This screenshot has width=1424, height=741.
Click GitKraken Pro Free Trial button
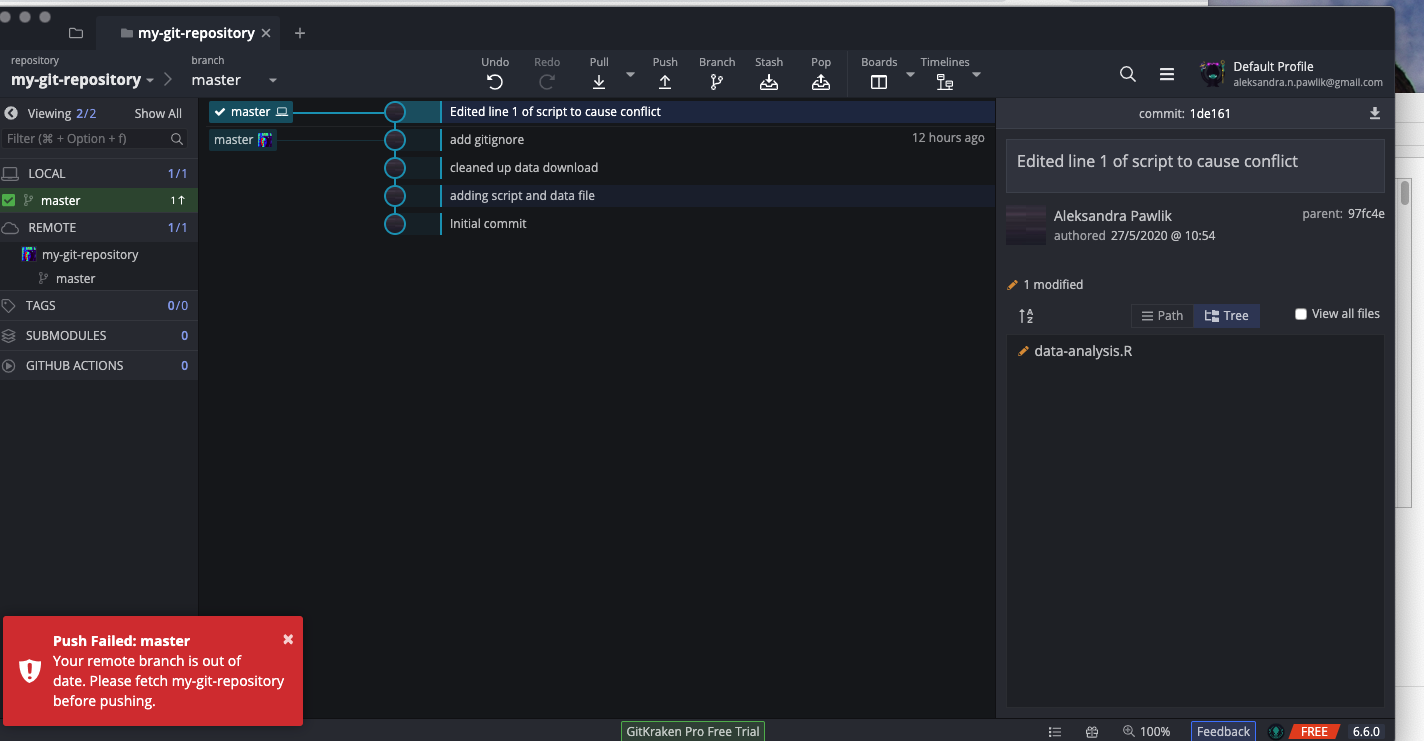pos(692,732)
